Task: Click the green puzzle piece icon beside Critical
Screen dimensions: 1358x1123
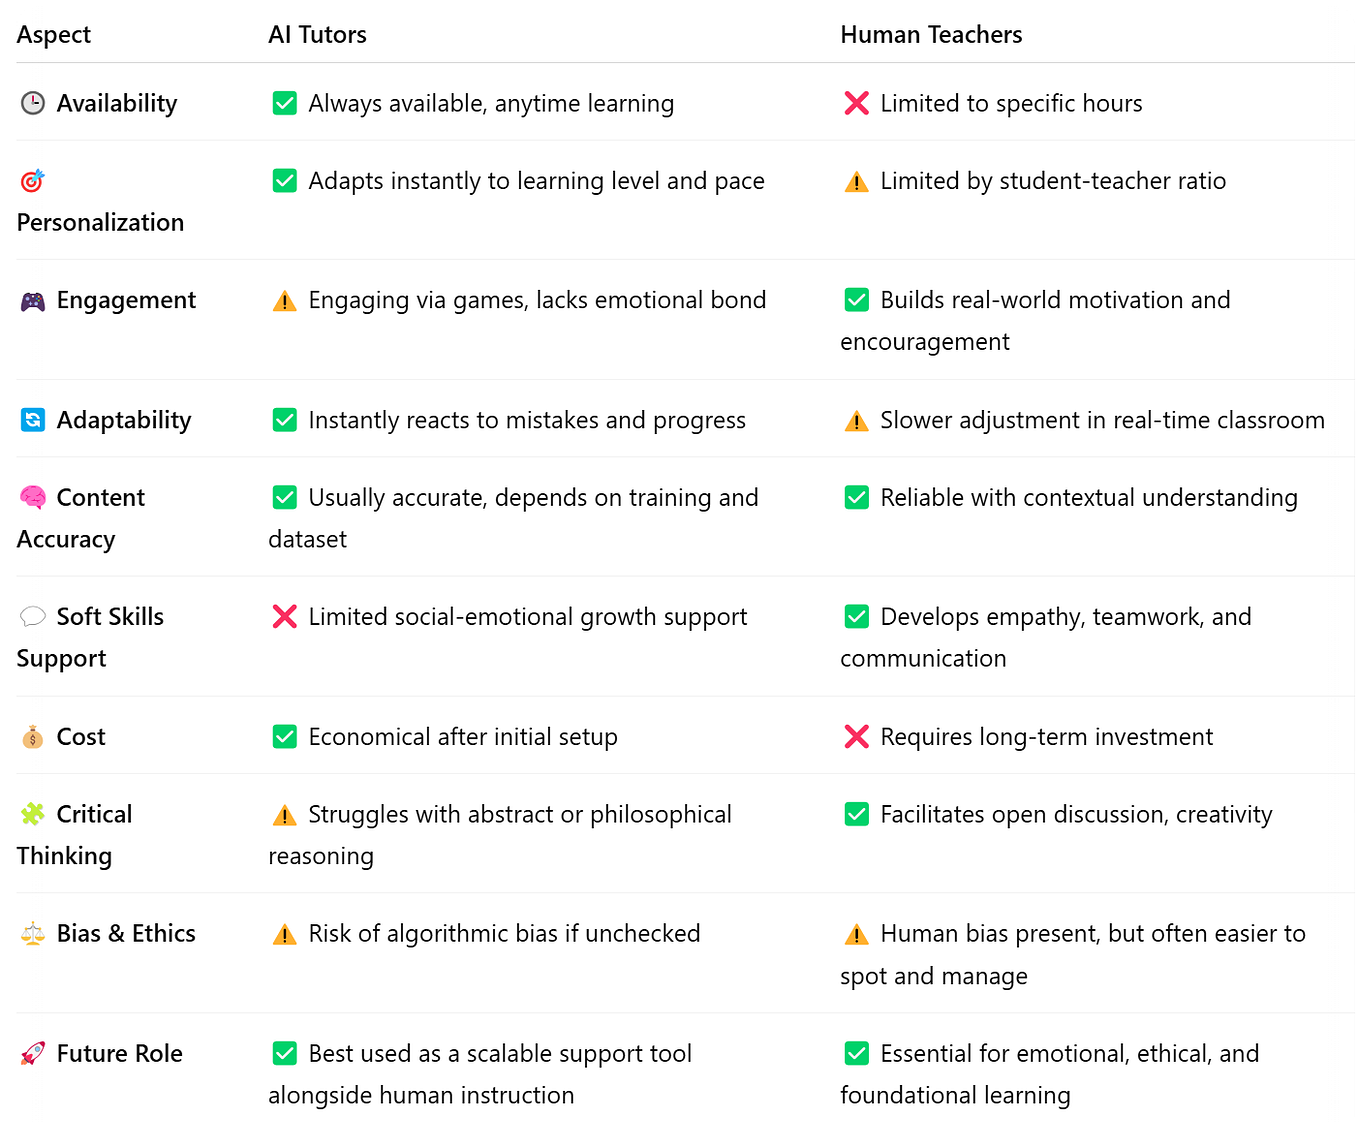Action: [x=33, y=814]
